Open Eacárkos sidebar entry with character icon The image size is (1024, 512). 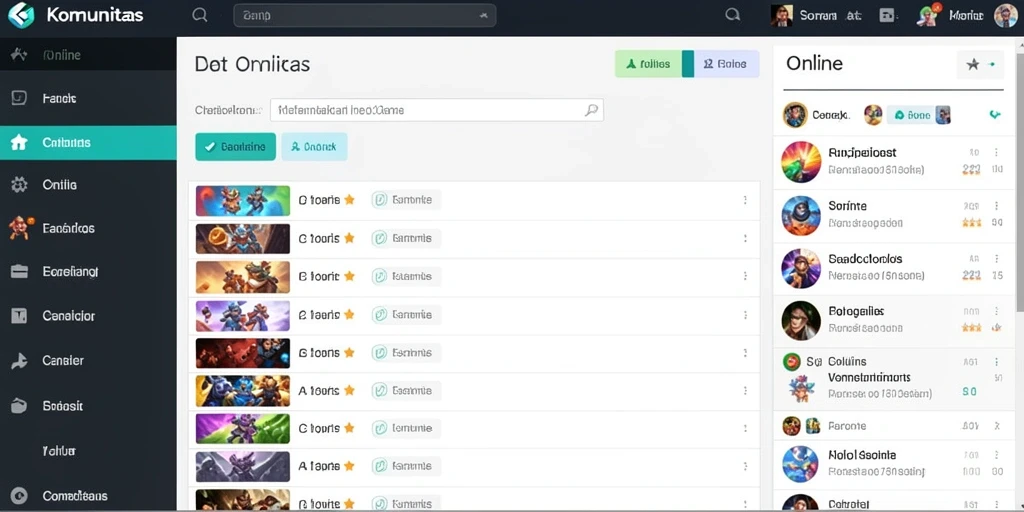(x=88, y=228)
